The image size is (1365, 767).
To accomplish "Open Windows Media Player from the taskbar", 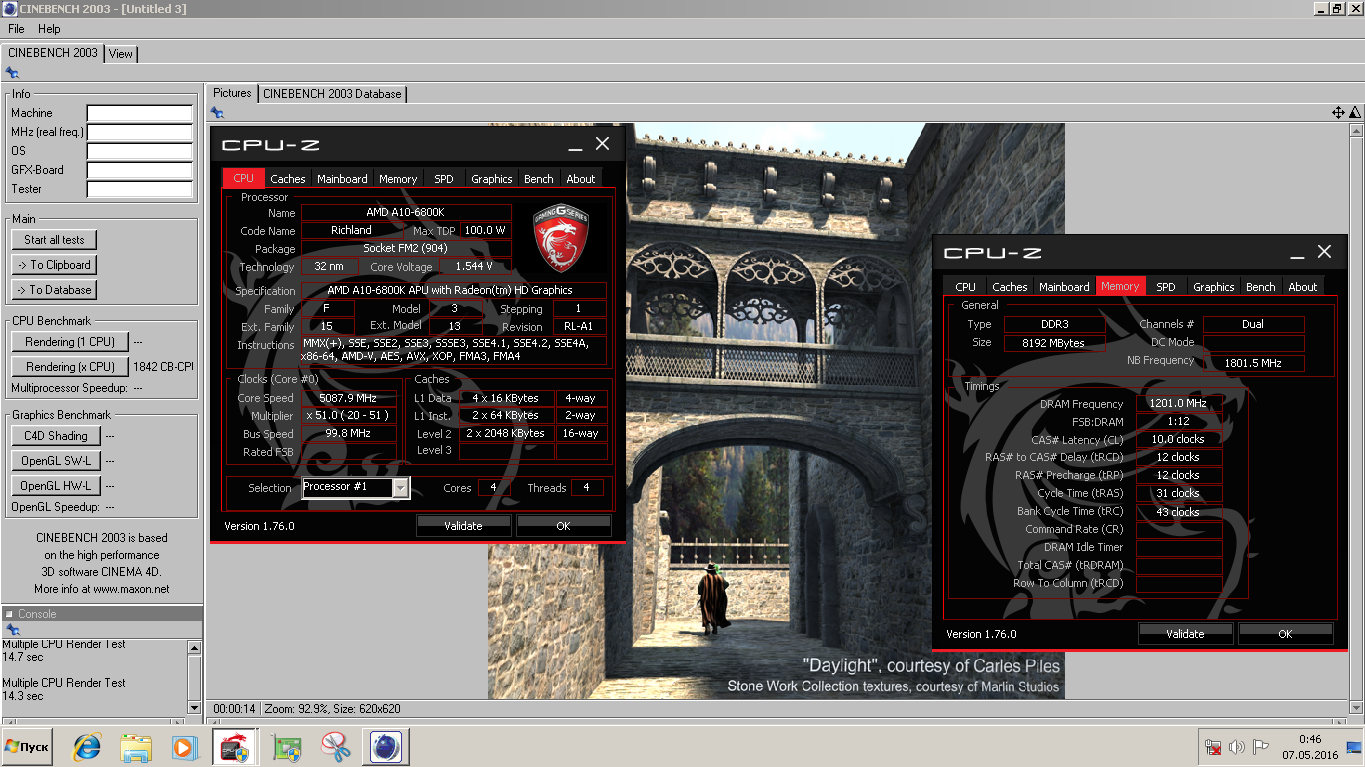I will [184, 747].
